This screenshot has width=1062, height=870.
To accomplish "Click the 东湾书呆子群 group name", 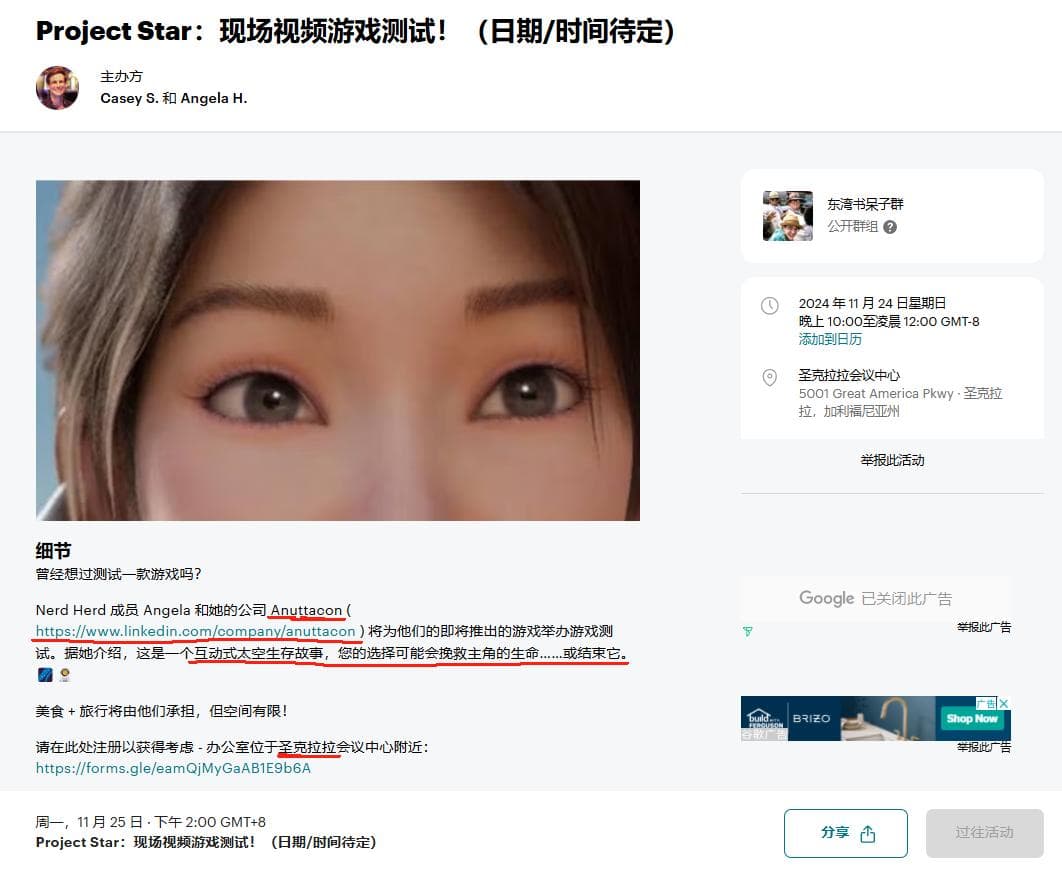I will (x=865, y=204).
